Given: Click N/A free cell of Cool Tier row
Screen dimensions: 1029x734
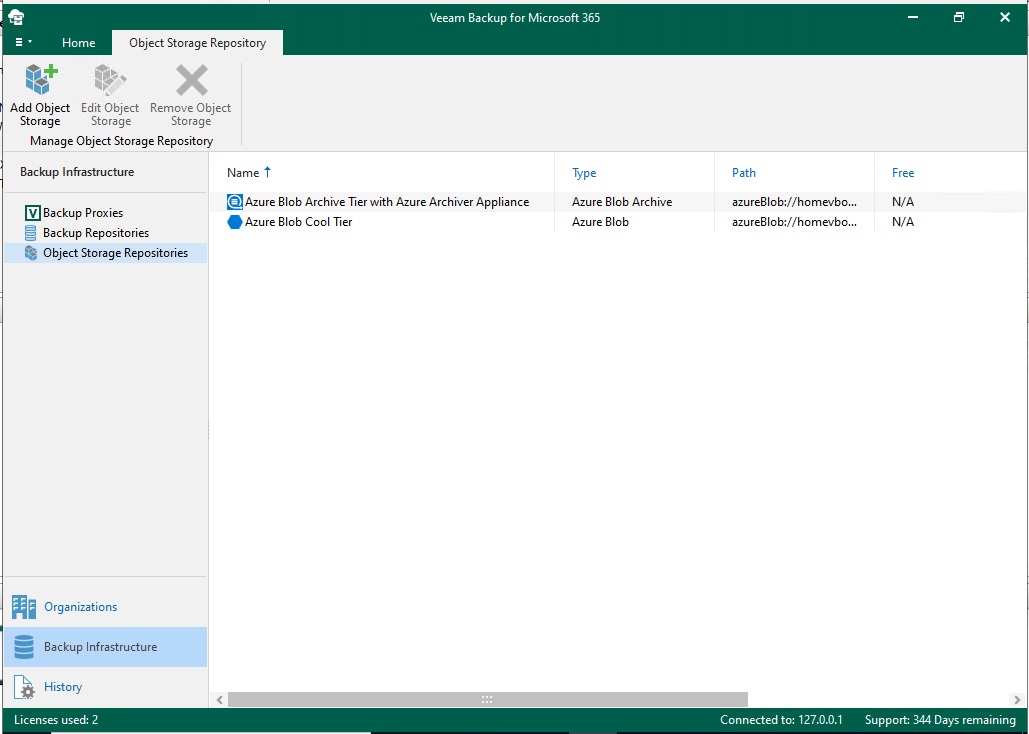Looking at the screenshot, I should tap(903, 222).
